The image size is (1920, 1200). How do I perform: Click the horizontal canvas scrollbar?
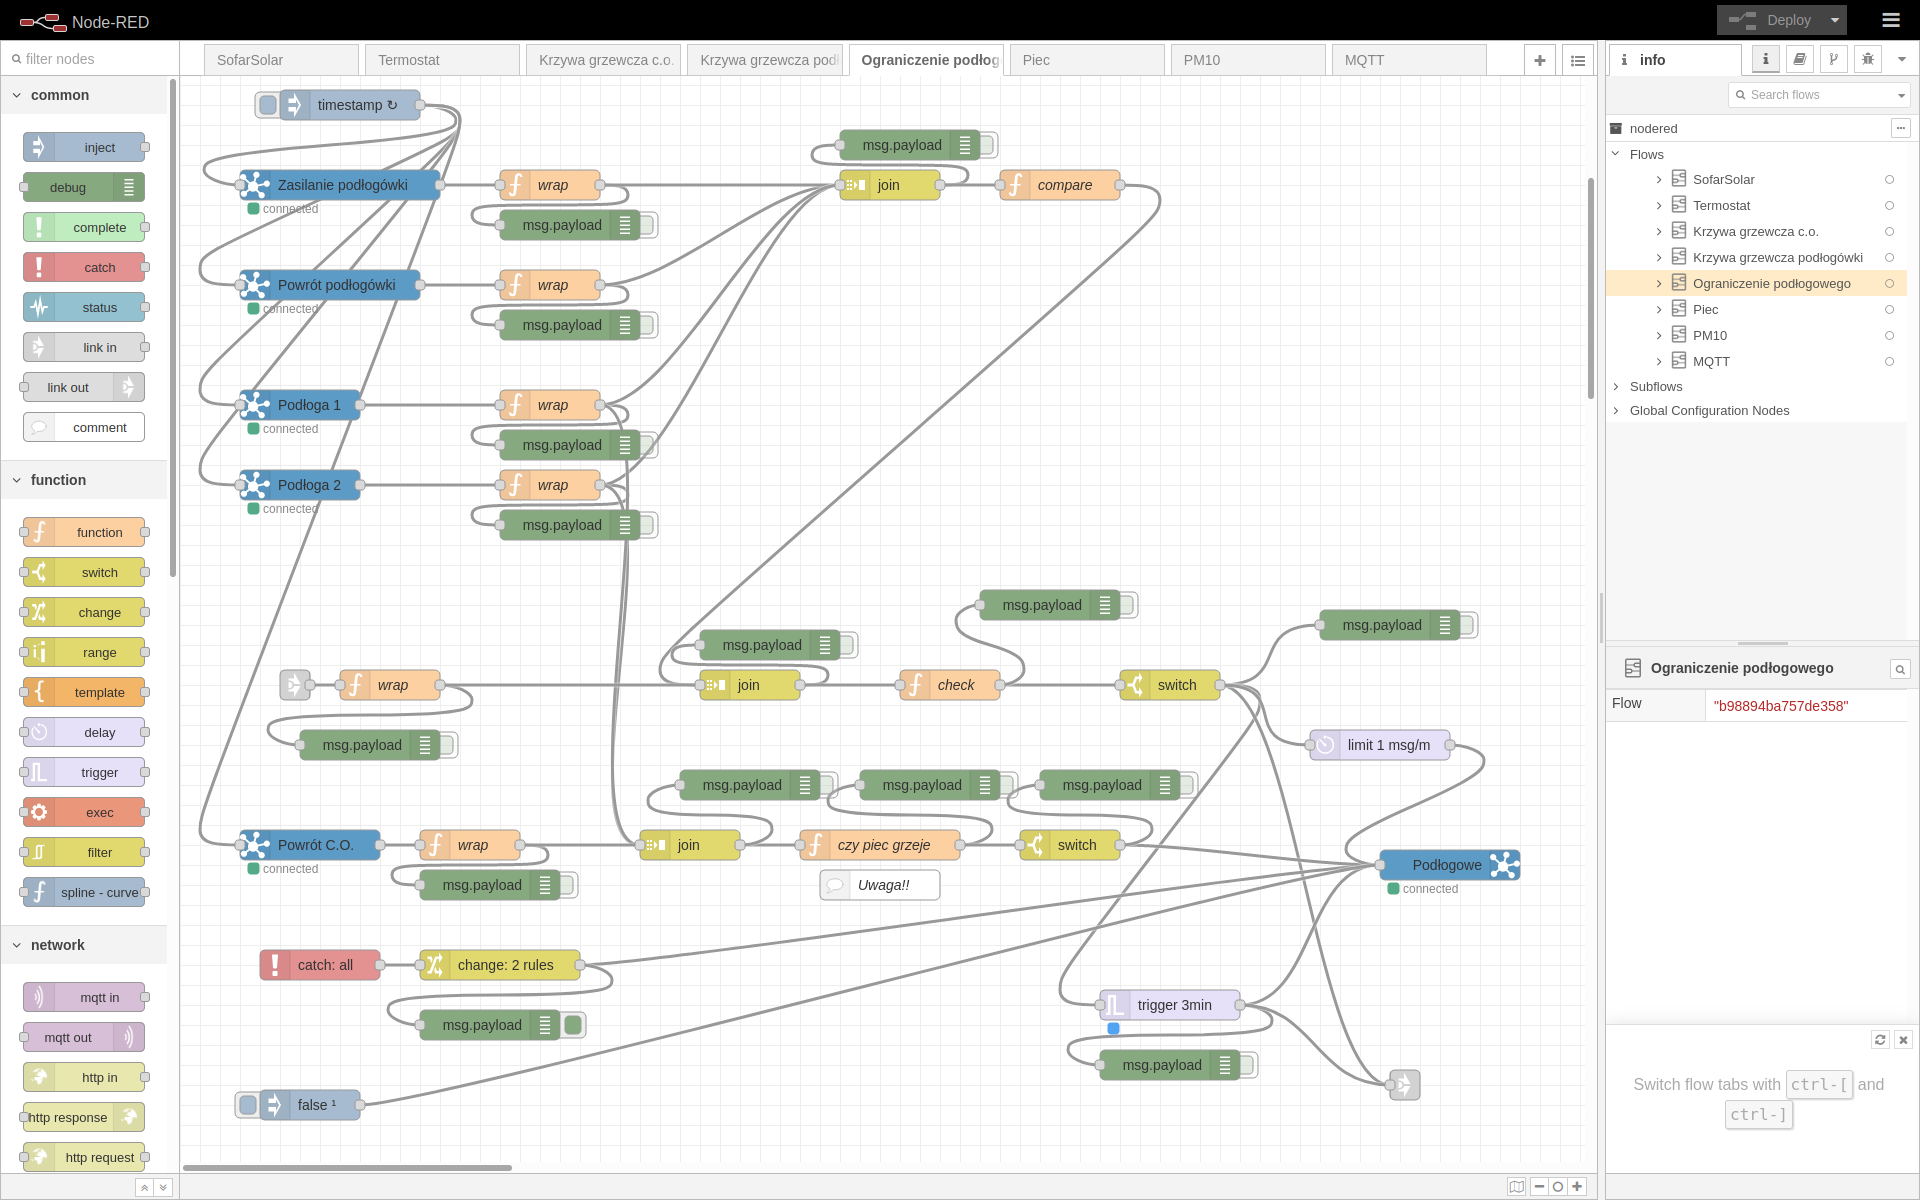(x=347, y=1167)
